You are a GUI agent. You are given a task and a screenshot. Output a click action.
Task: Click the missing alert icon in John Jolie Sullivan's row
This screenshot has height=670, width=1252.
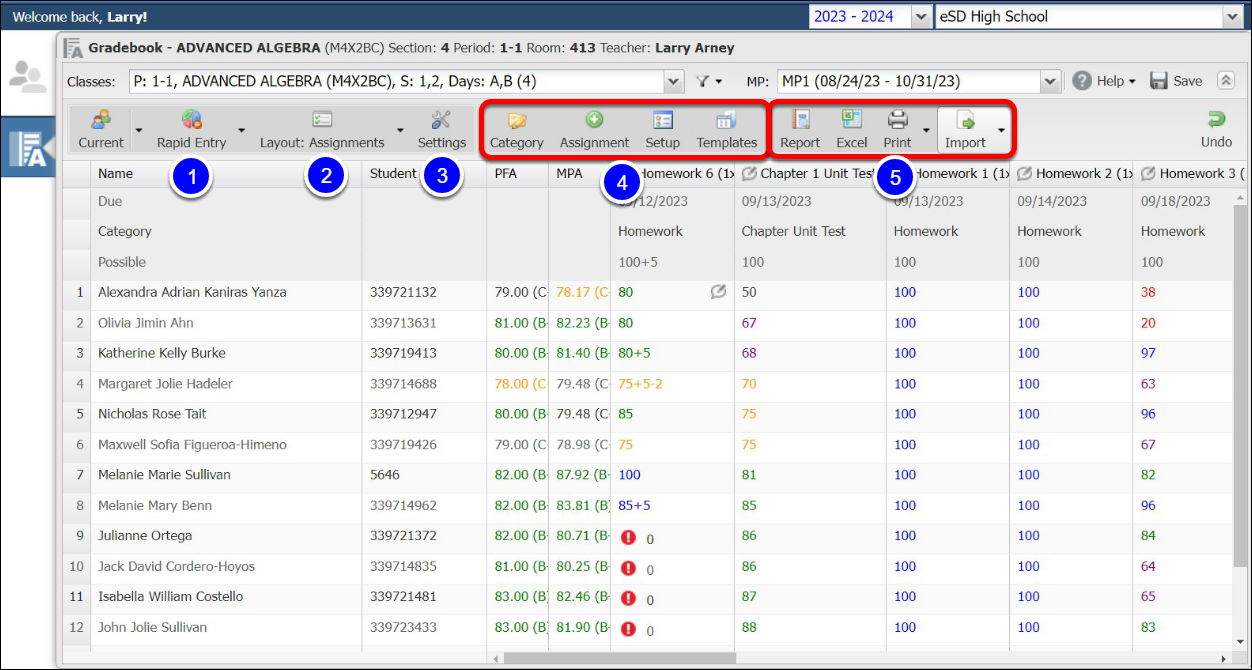628,629
